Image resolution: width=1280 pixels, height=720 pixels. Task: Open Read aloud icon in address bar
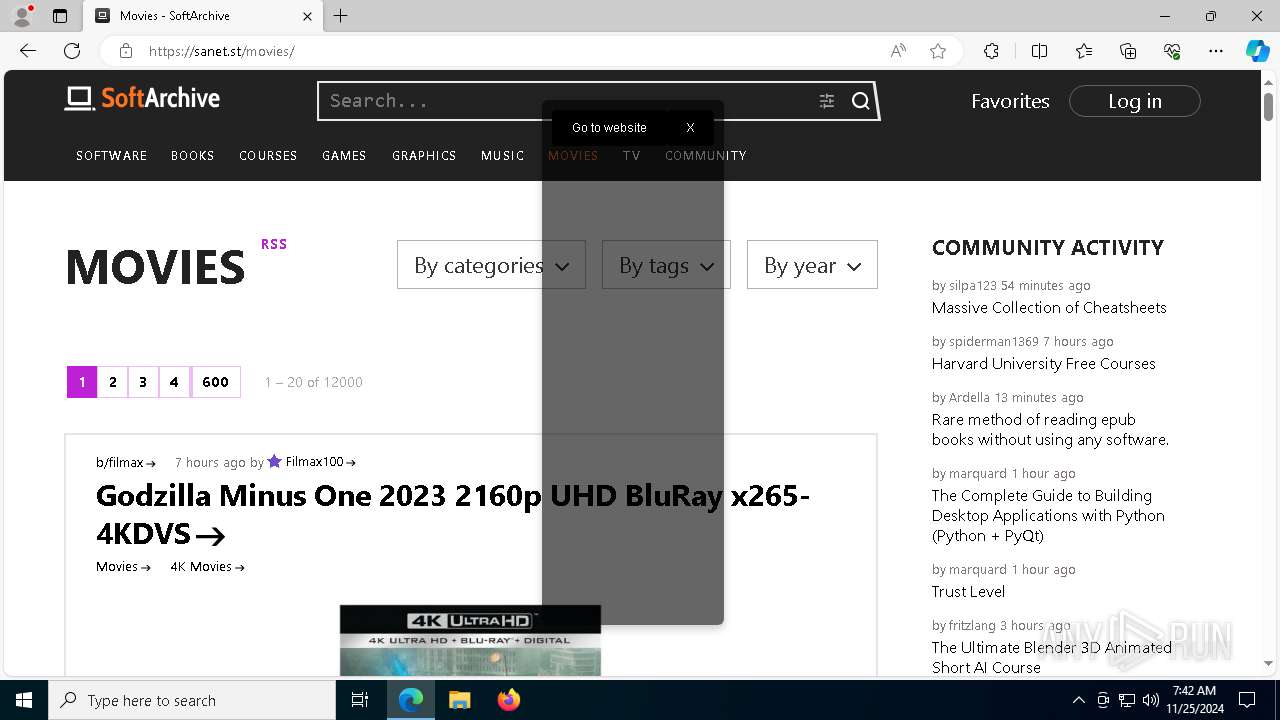(x=898, y=51)
